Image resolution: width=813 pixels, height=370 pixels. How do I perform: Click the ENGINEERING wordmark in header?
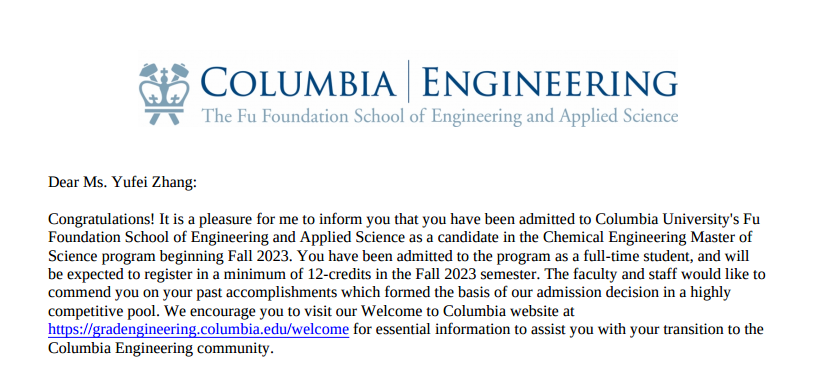(x=550, y=82)
